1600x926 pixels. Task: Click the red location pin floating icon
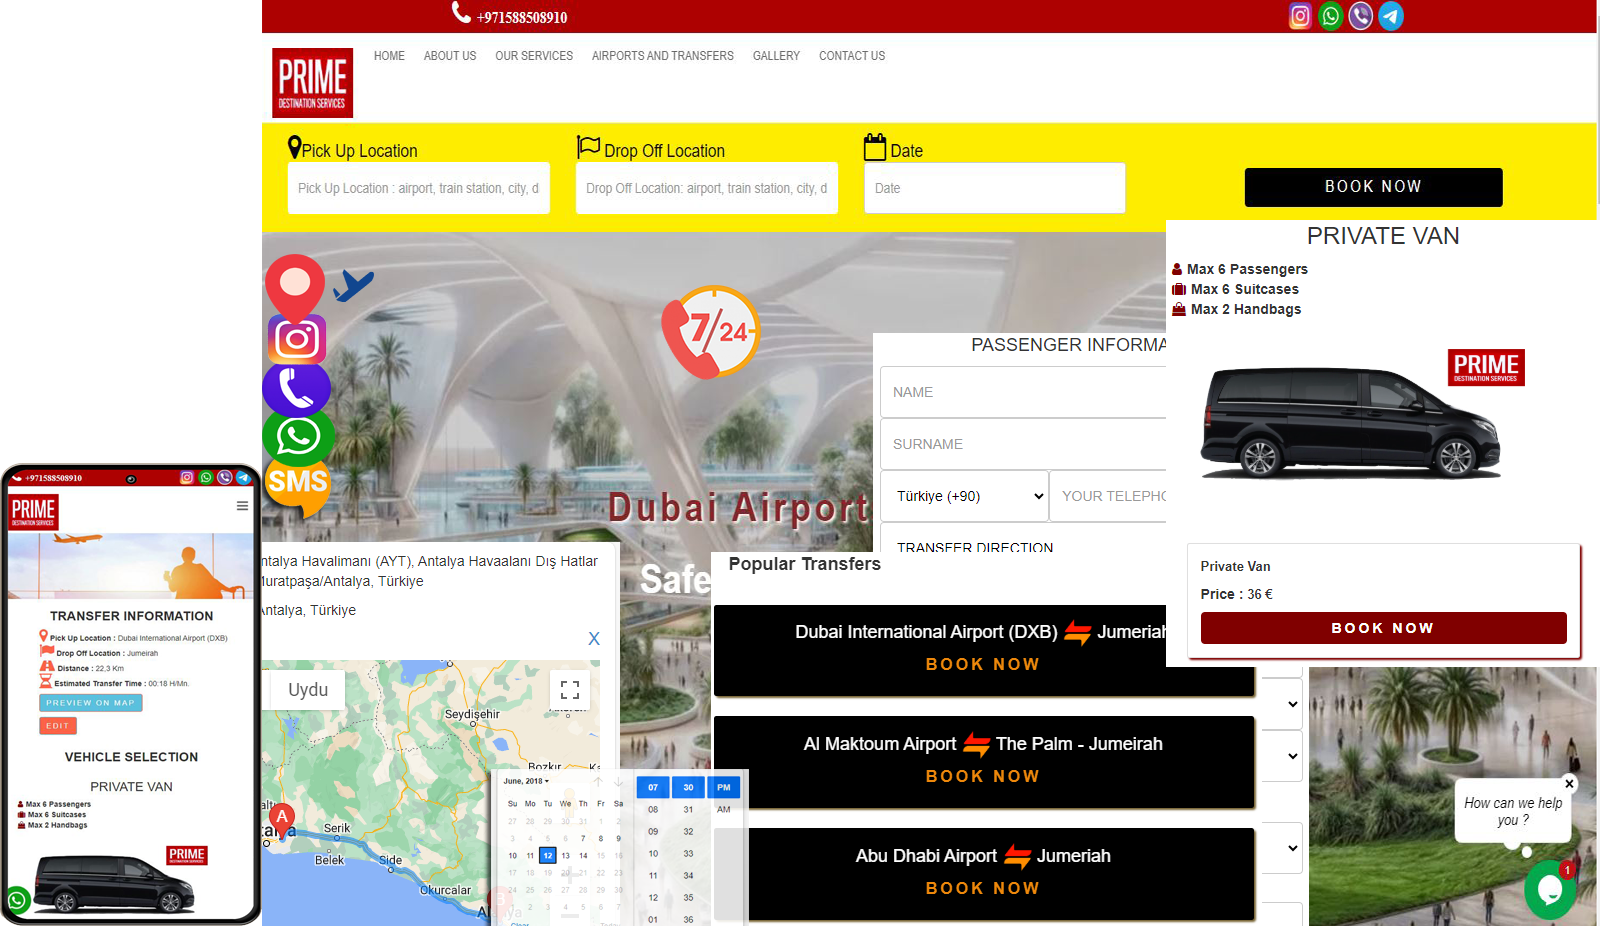[x=295, y=286]
